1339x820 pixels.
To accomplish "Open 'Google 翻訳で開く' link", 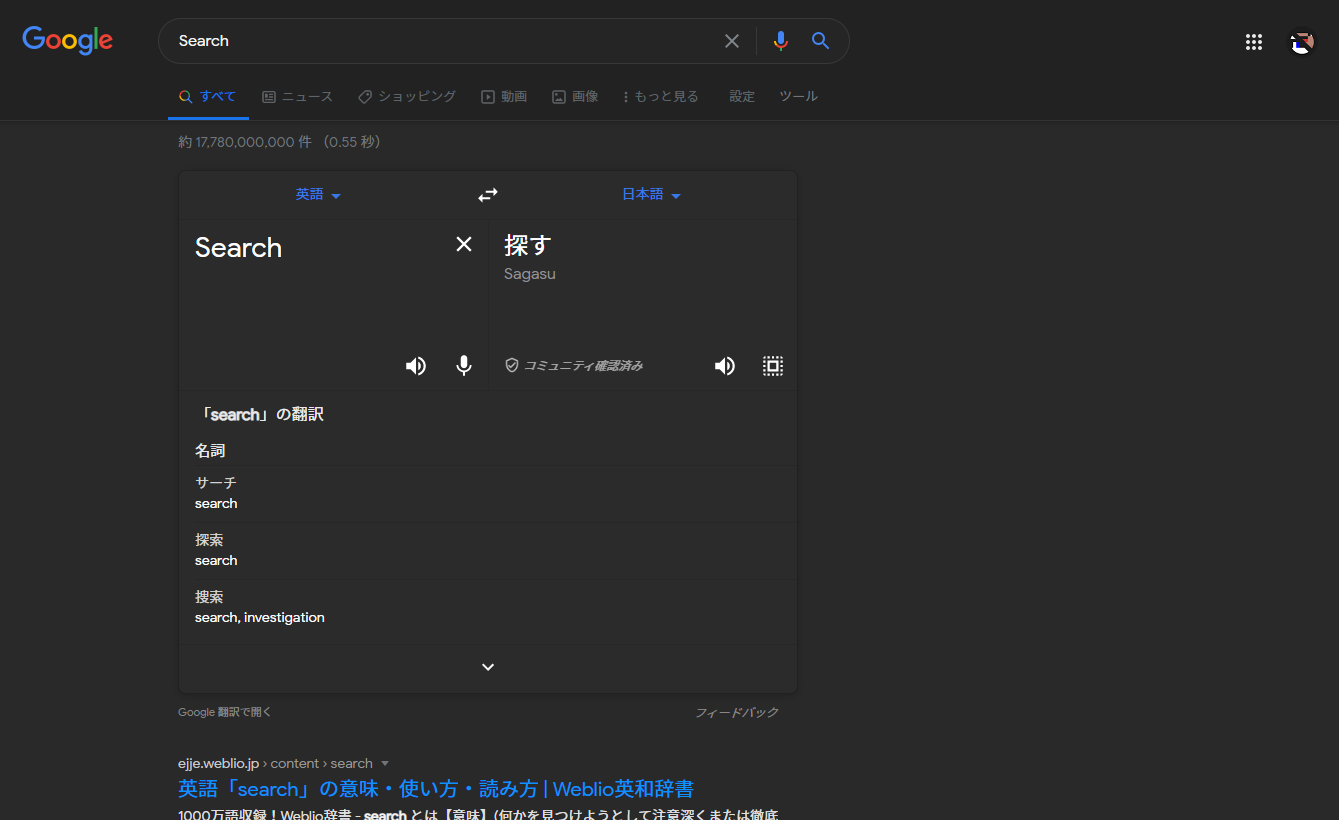I will tap(224, 711).
